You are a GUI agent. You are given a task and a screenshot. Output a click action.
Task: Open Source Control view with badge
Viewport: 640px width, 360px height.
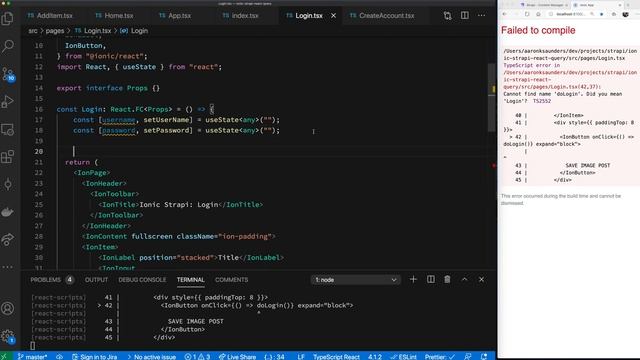[8, 74]
